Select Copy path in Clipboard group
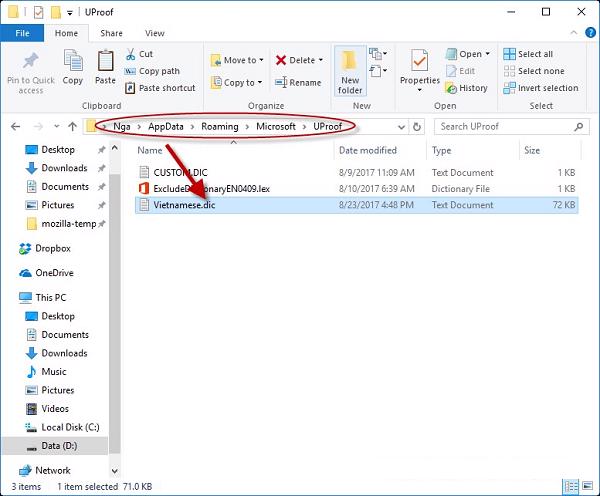The width and height of the screenshot is (600, 496). 152,71
